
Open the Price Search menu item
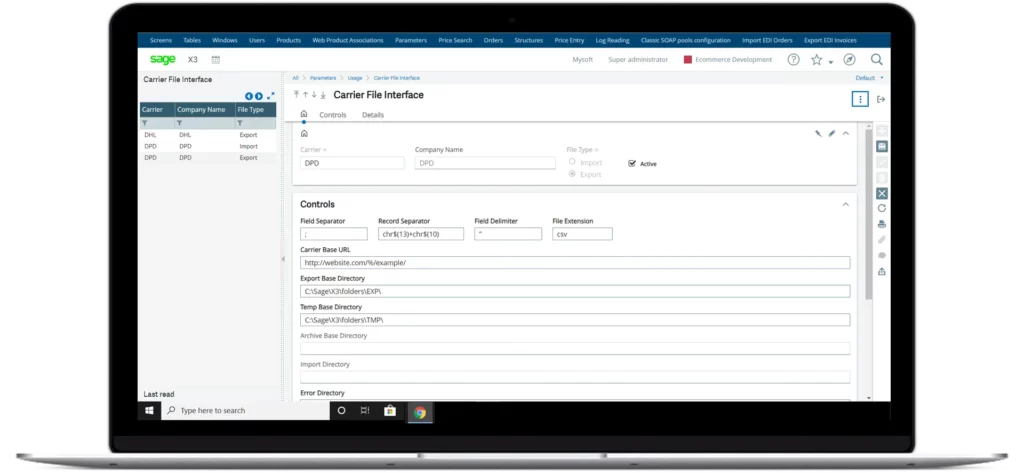tap(455, 41)
